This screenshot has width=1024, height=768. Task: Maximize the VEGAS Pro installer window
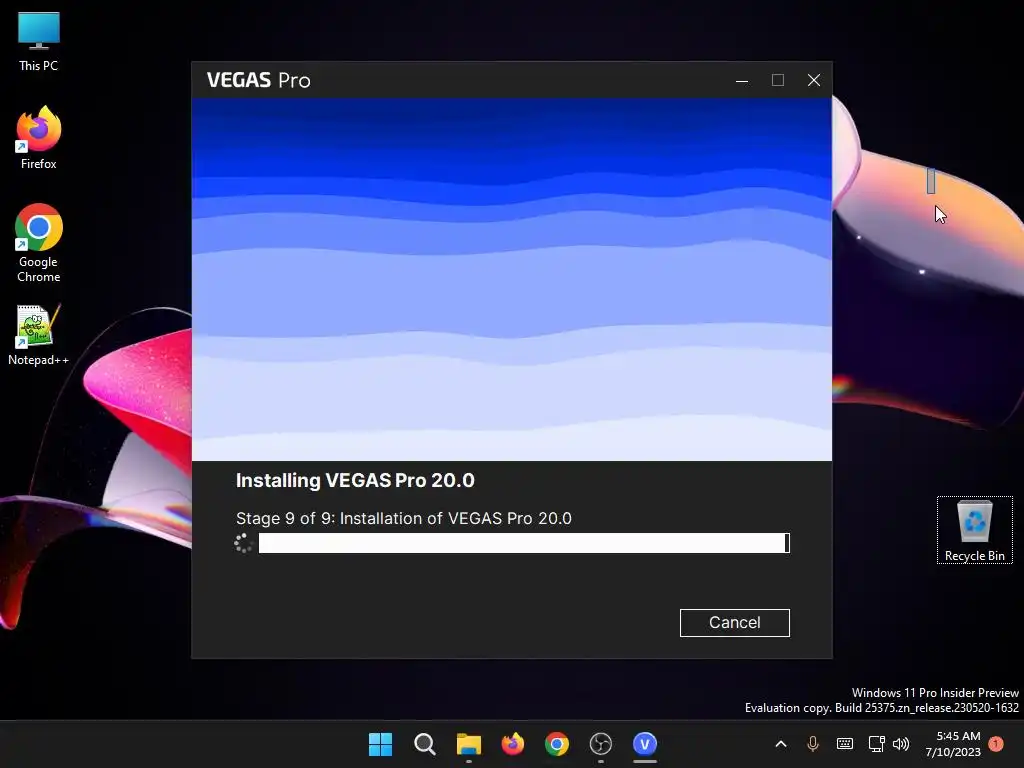coord(778,80)
